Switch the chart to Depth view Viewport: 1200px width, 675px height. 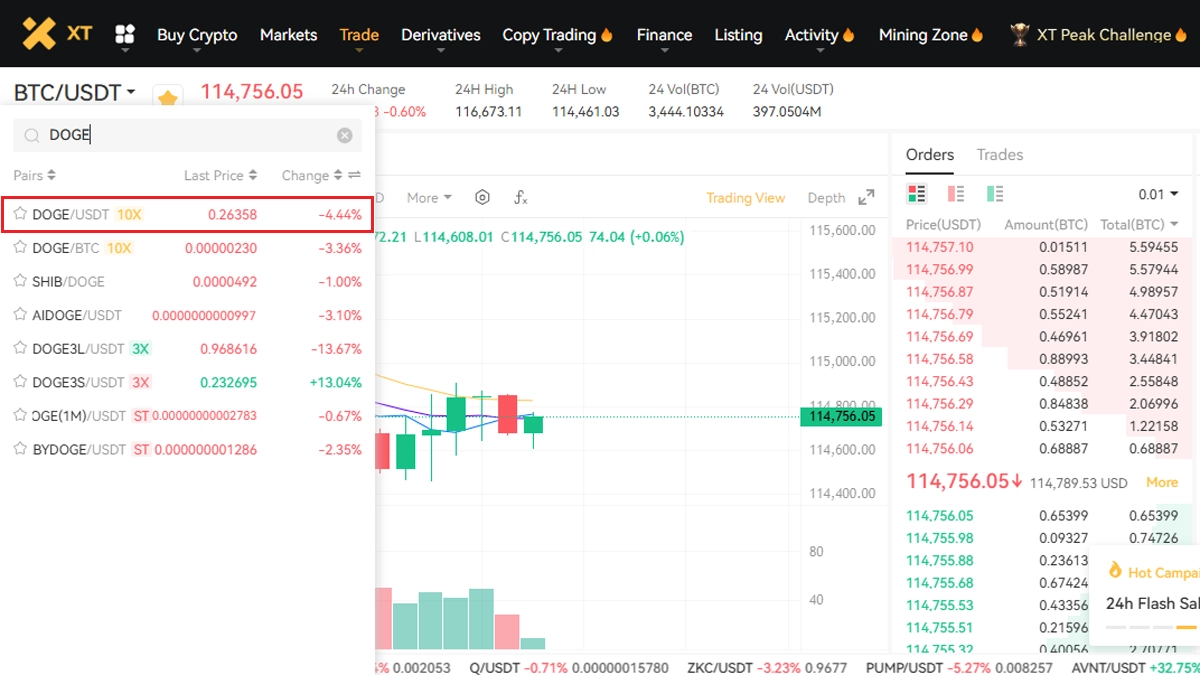click(x=826, y=198)
